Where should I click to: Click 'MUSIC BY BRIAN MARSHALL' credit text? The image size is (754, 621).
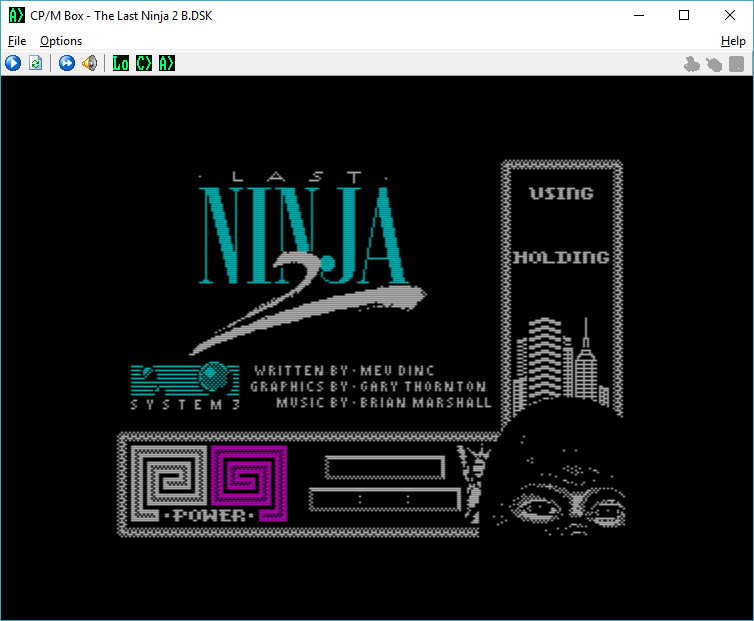point(384,403)
